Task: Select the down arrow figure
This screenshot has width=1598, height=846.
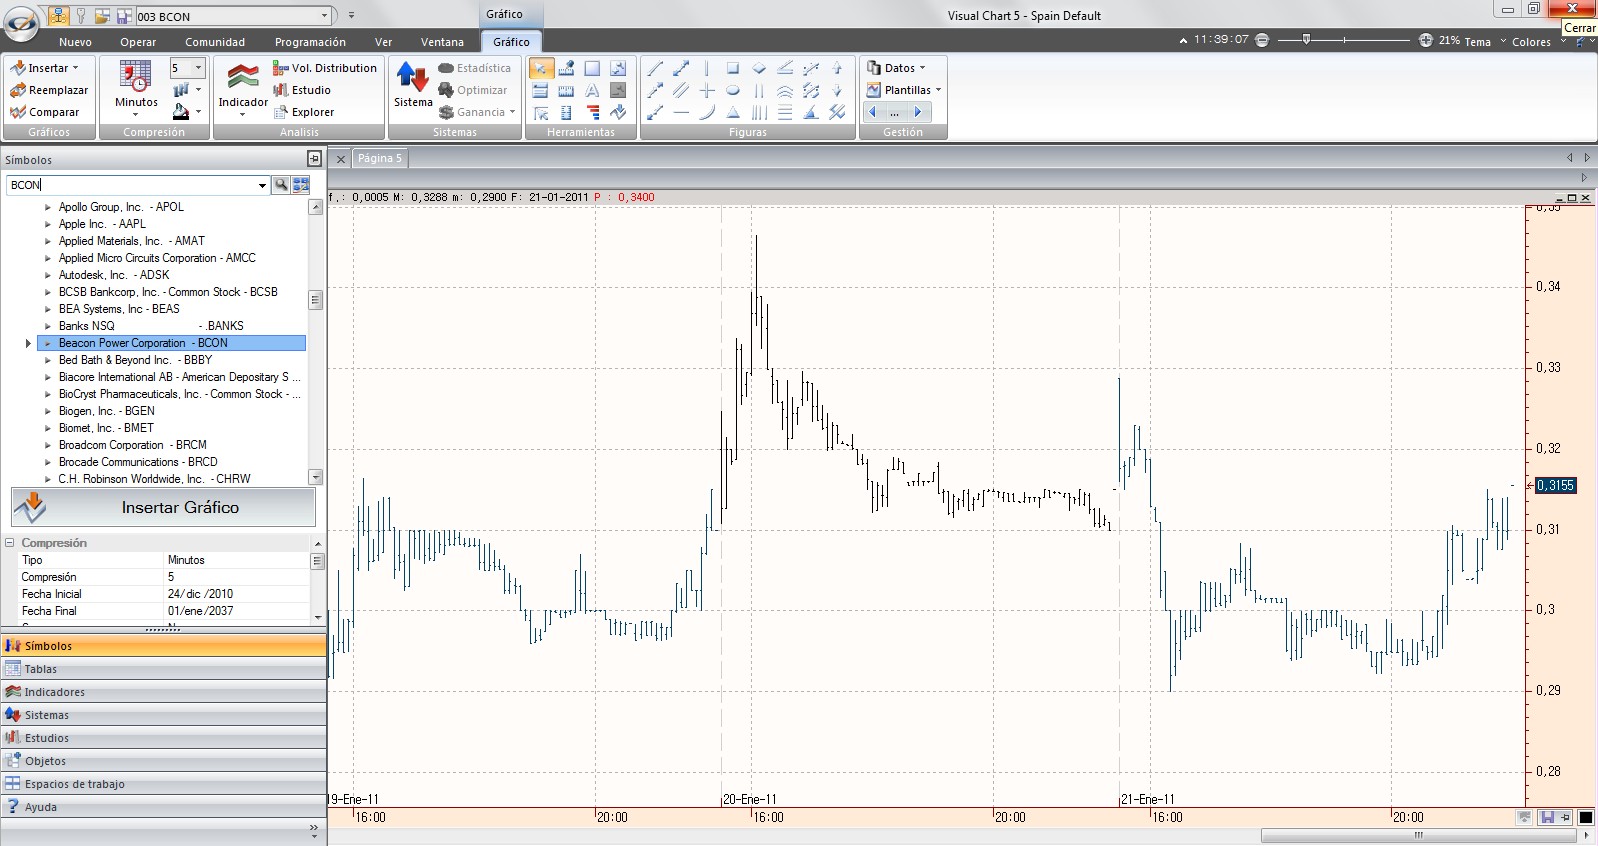Action: pos(837,90)
